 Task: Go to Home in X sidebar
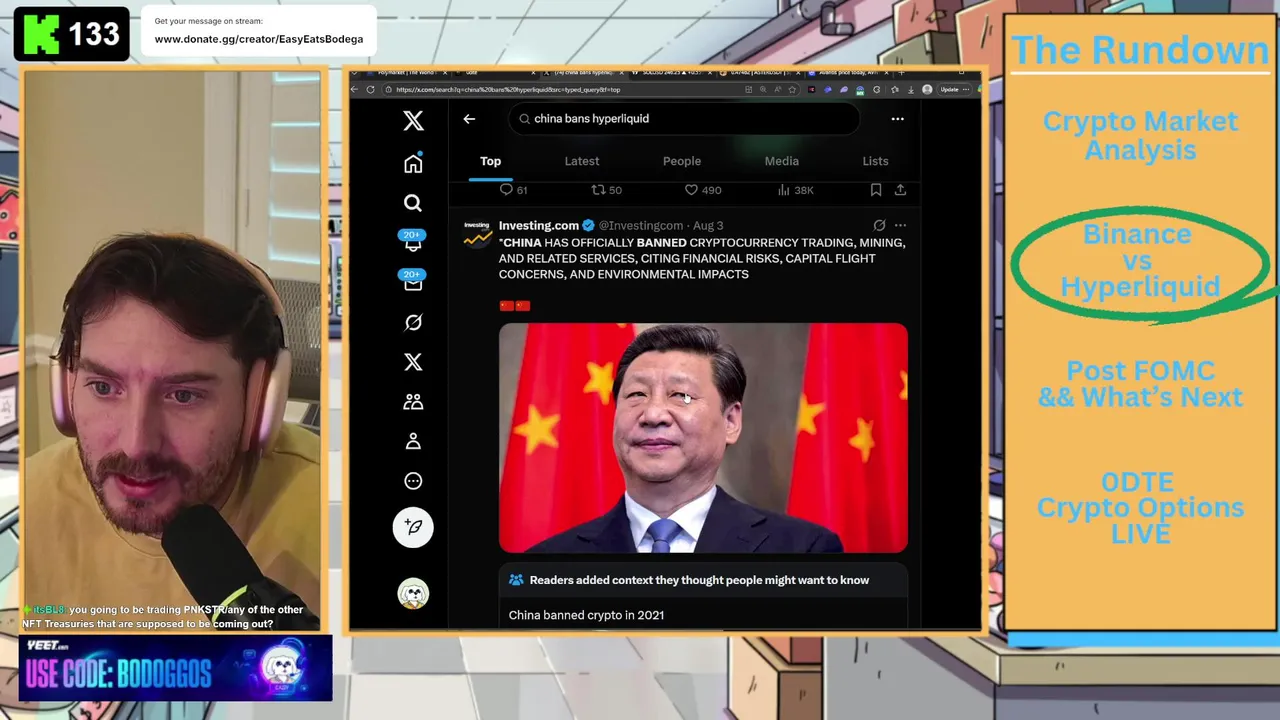pos(413,164)
